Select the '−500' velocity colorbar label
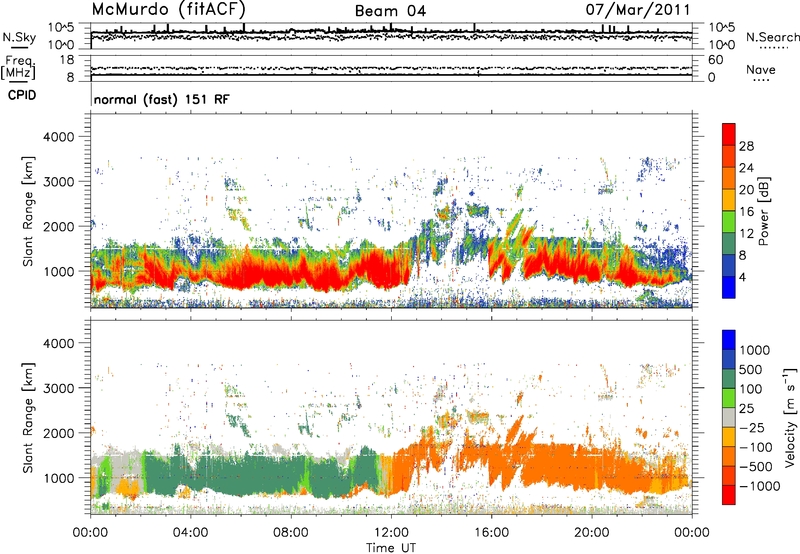Screen dimensions: 800x554 click(x=756, y=467)
